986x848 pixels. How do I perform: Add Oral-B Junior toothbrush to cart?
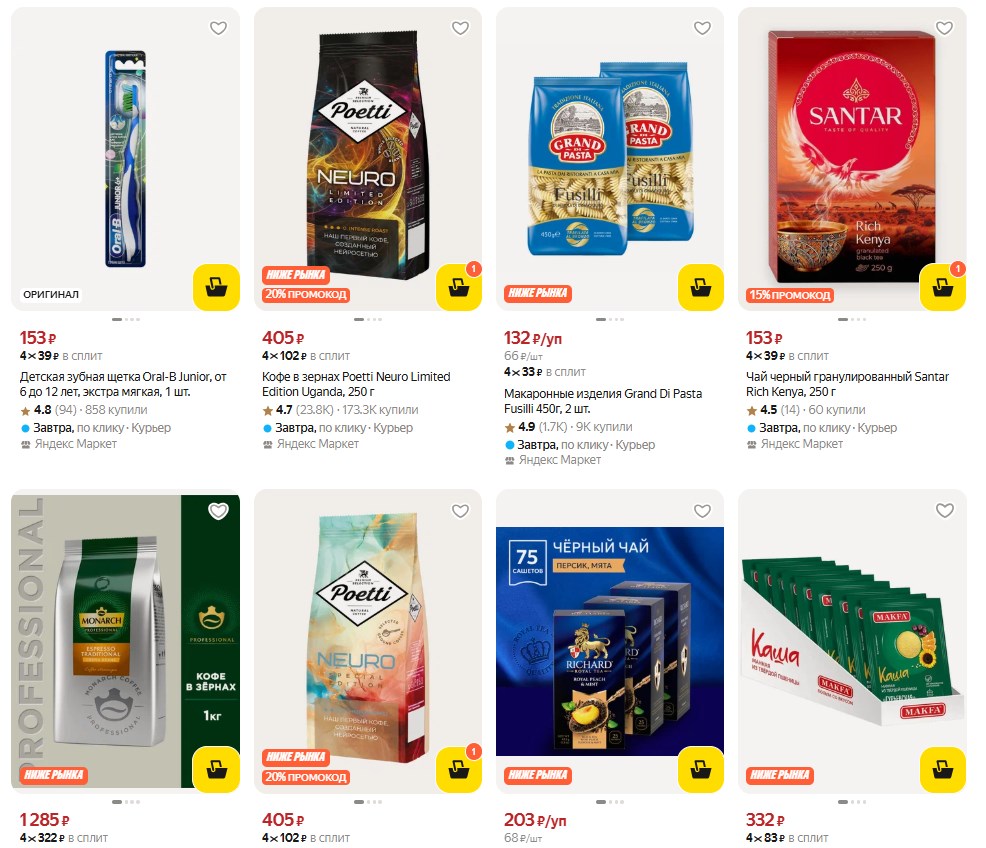(216, 287)
